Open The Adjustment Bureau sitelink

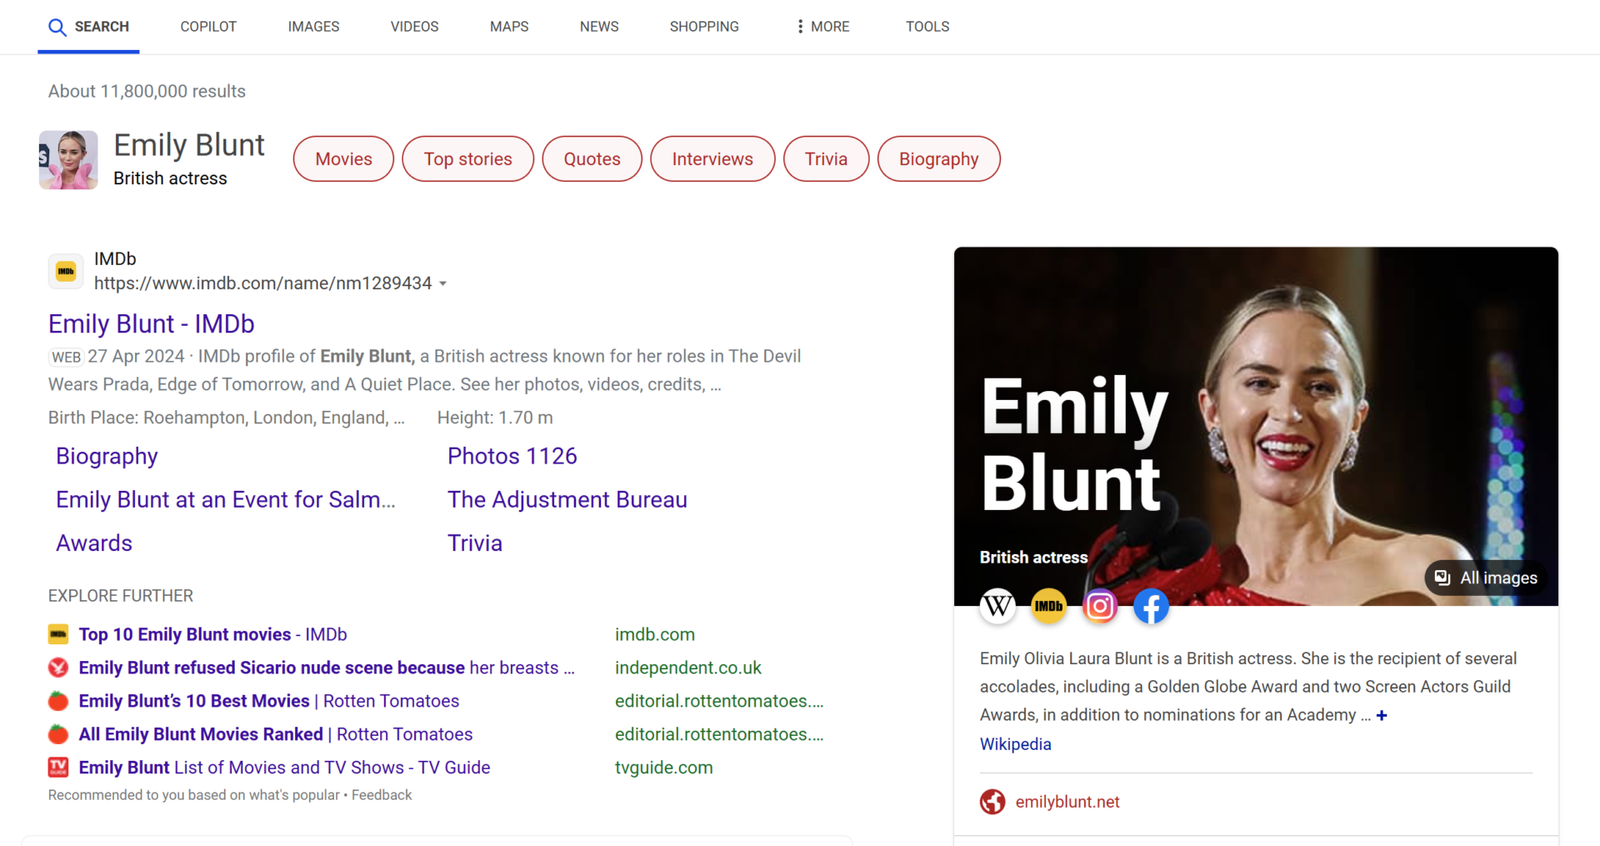(567, 500)
